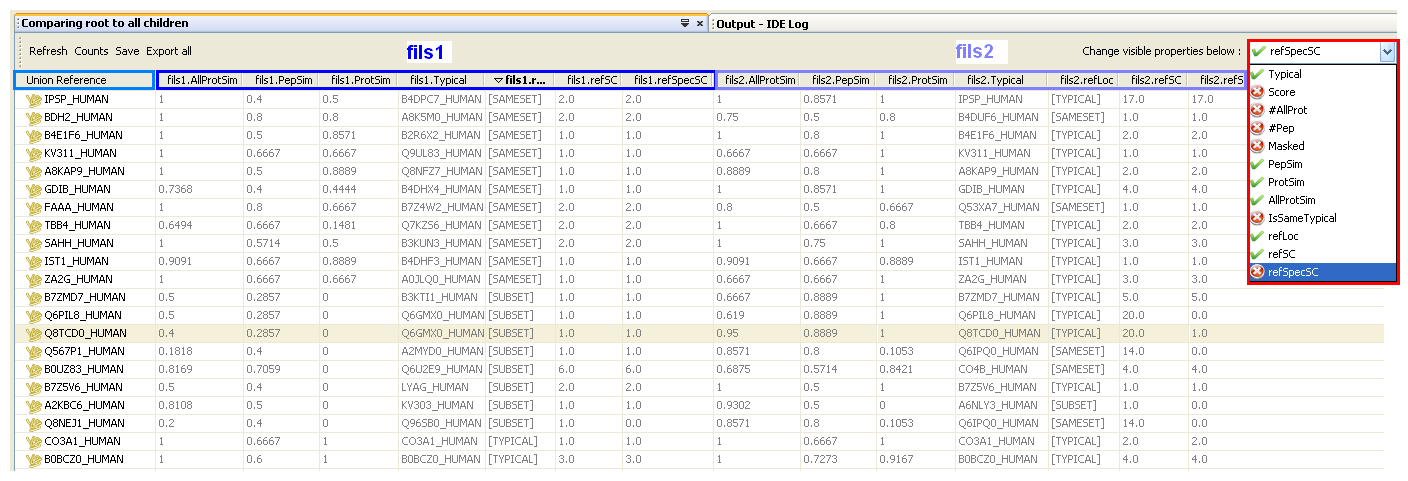Toggle the PepSim visible property

[1285, 165]
